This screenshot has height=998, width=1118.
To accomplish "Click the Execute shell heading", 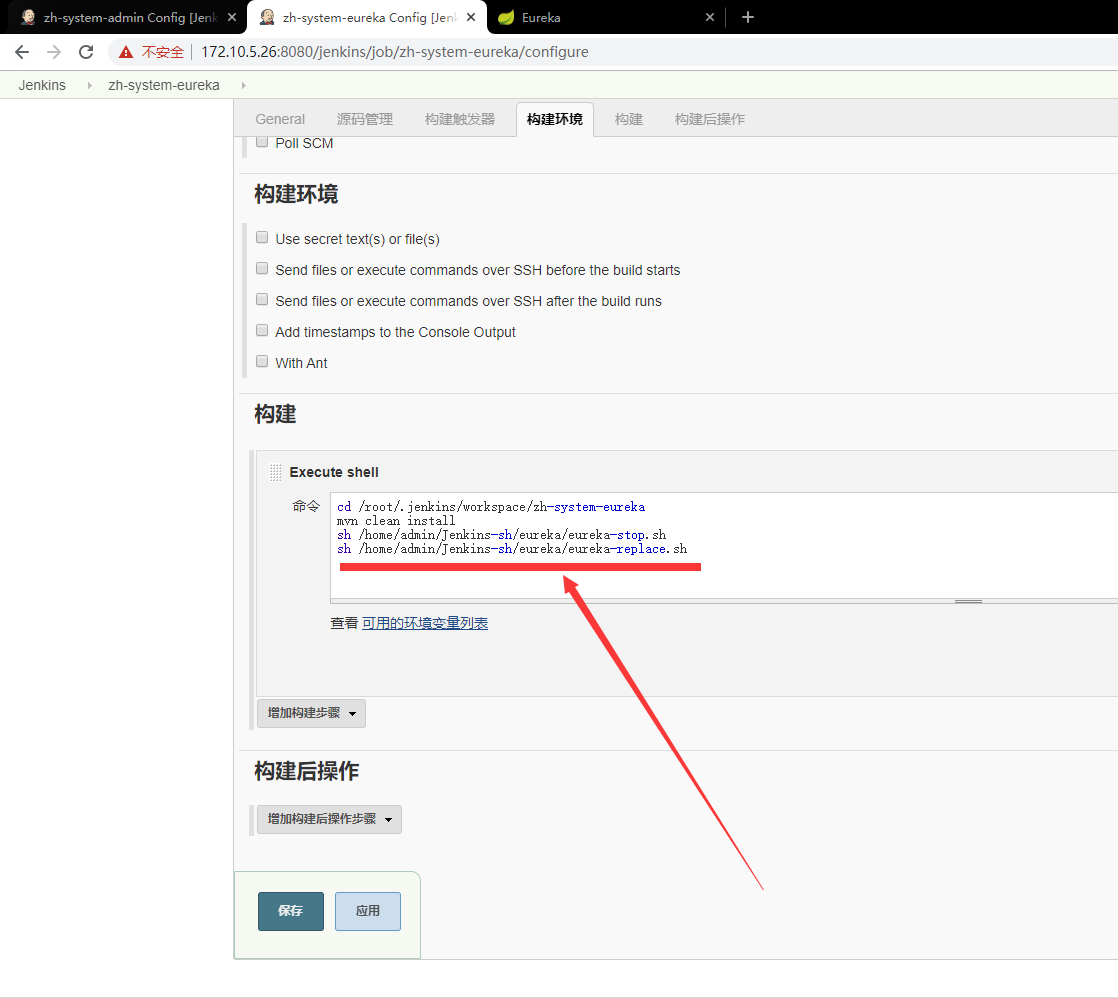I will click(334, 472).
